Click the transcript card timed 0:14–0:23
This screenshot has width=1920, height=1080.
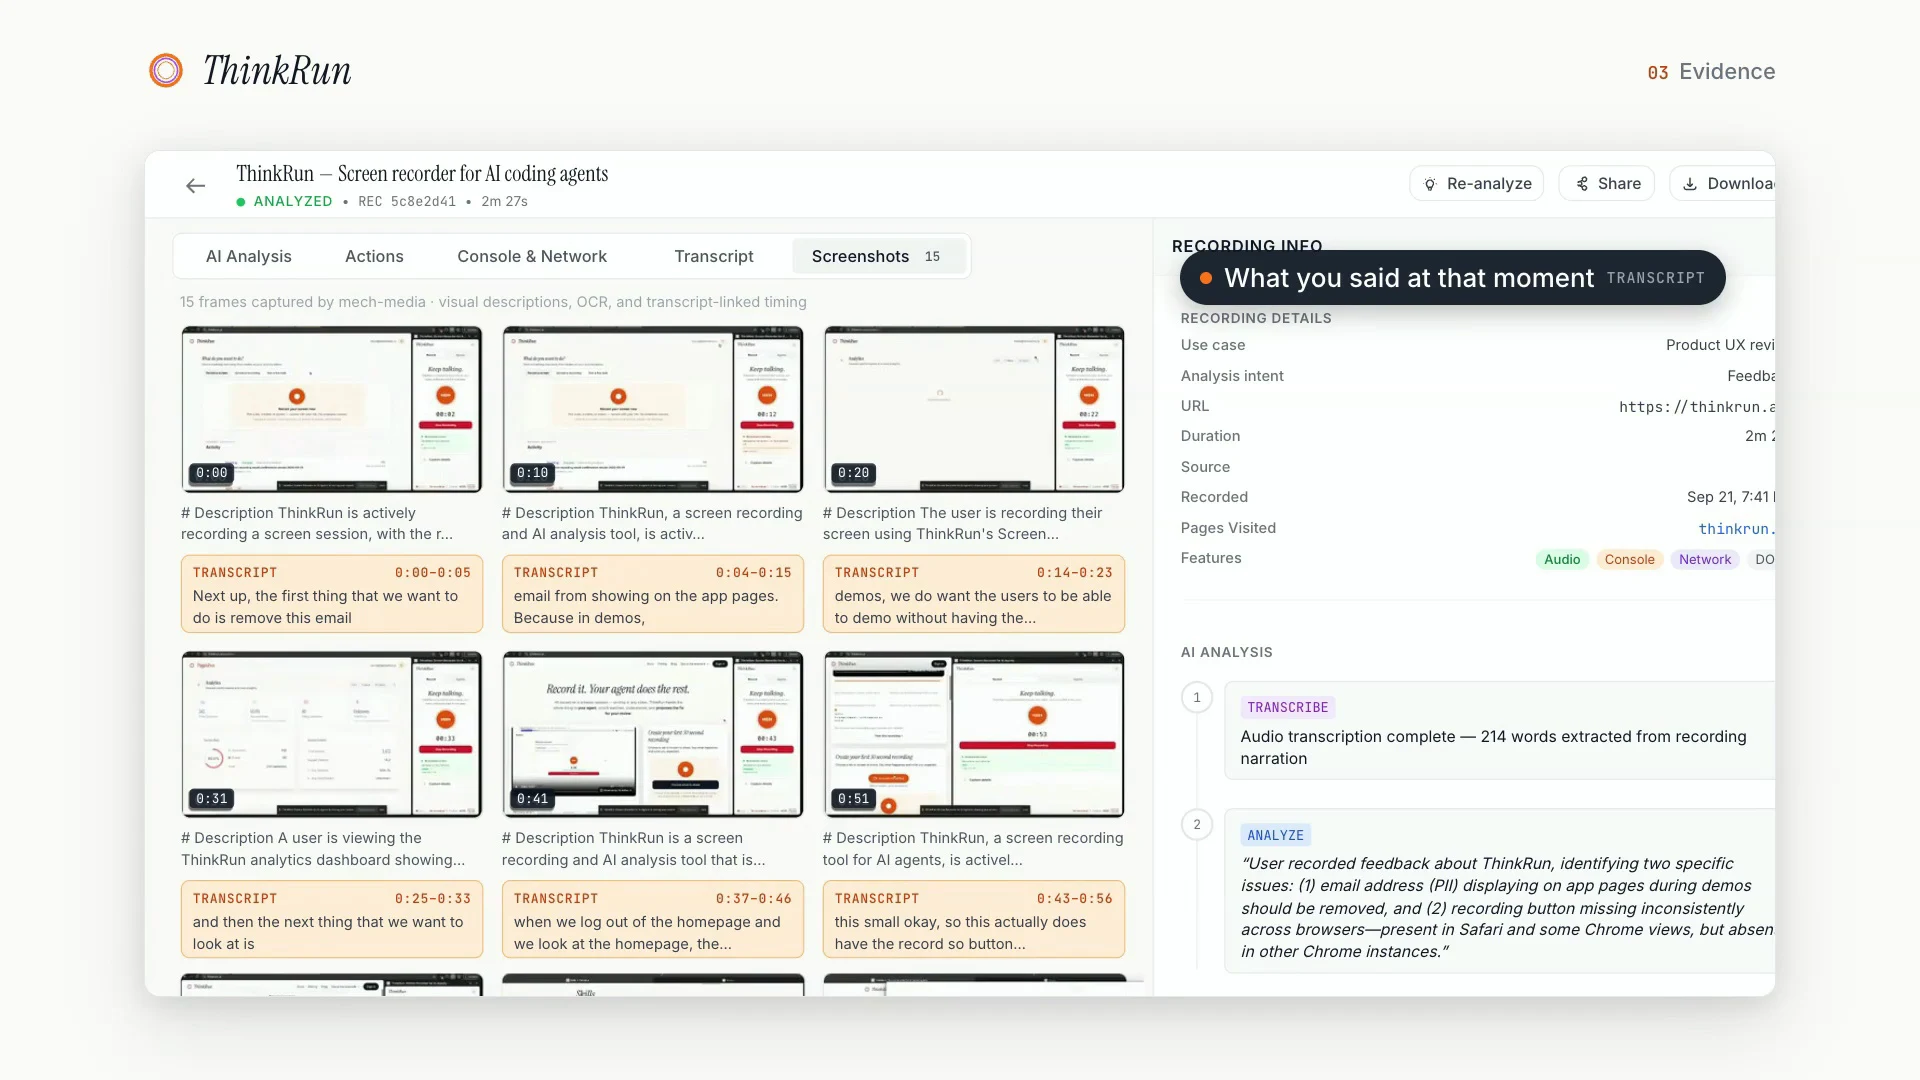pyautogui.click(x=974, y=594)
